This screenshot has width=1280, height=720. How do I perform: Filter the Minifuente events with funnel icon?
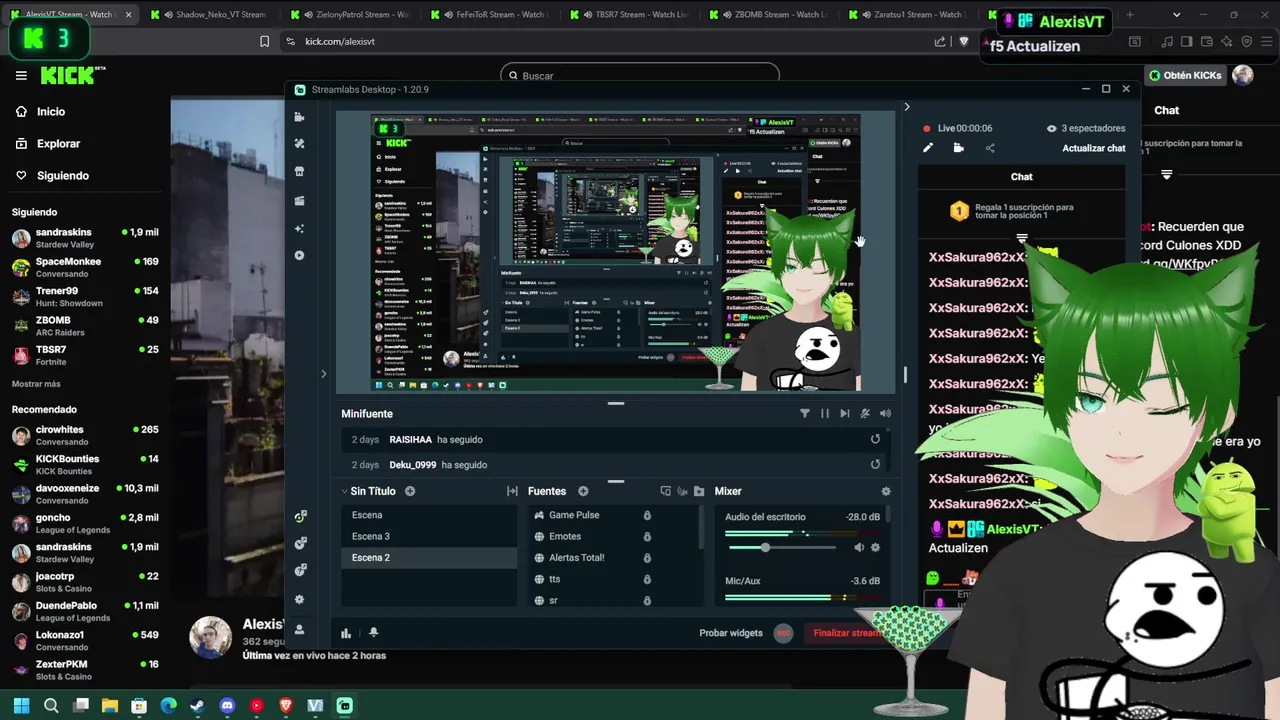[805, 414]
